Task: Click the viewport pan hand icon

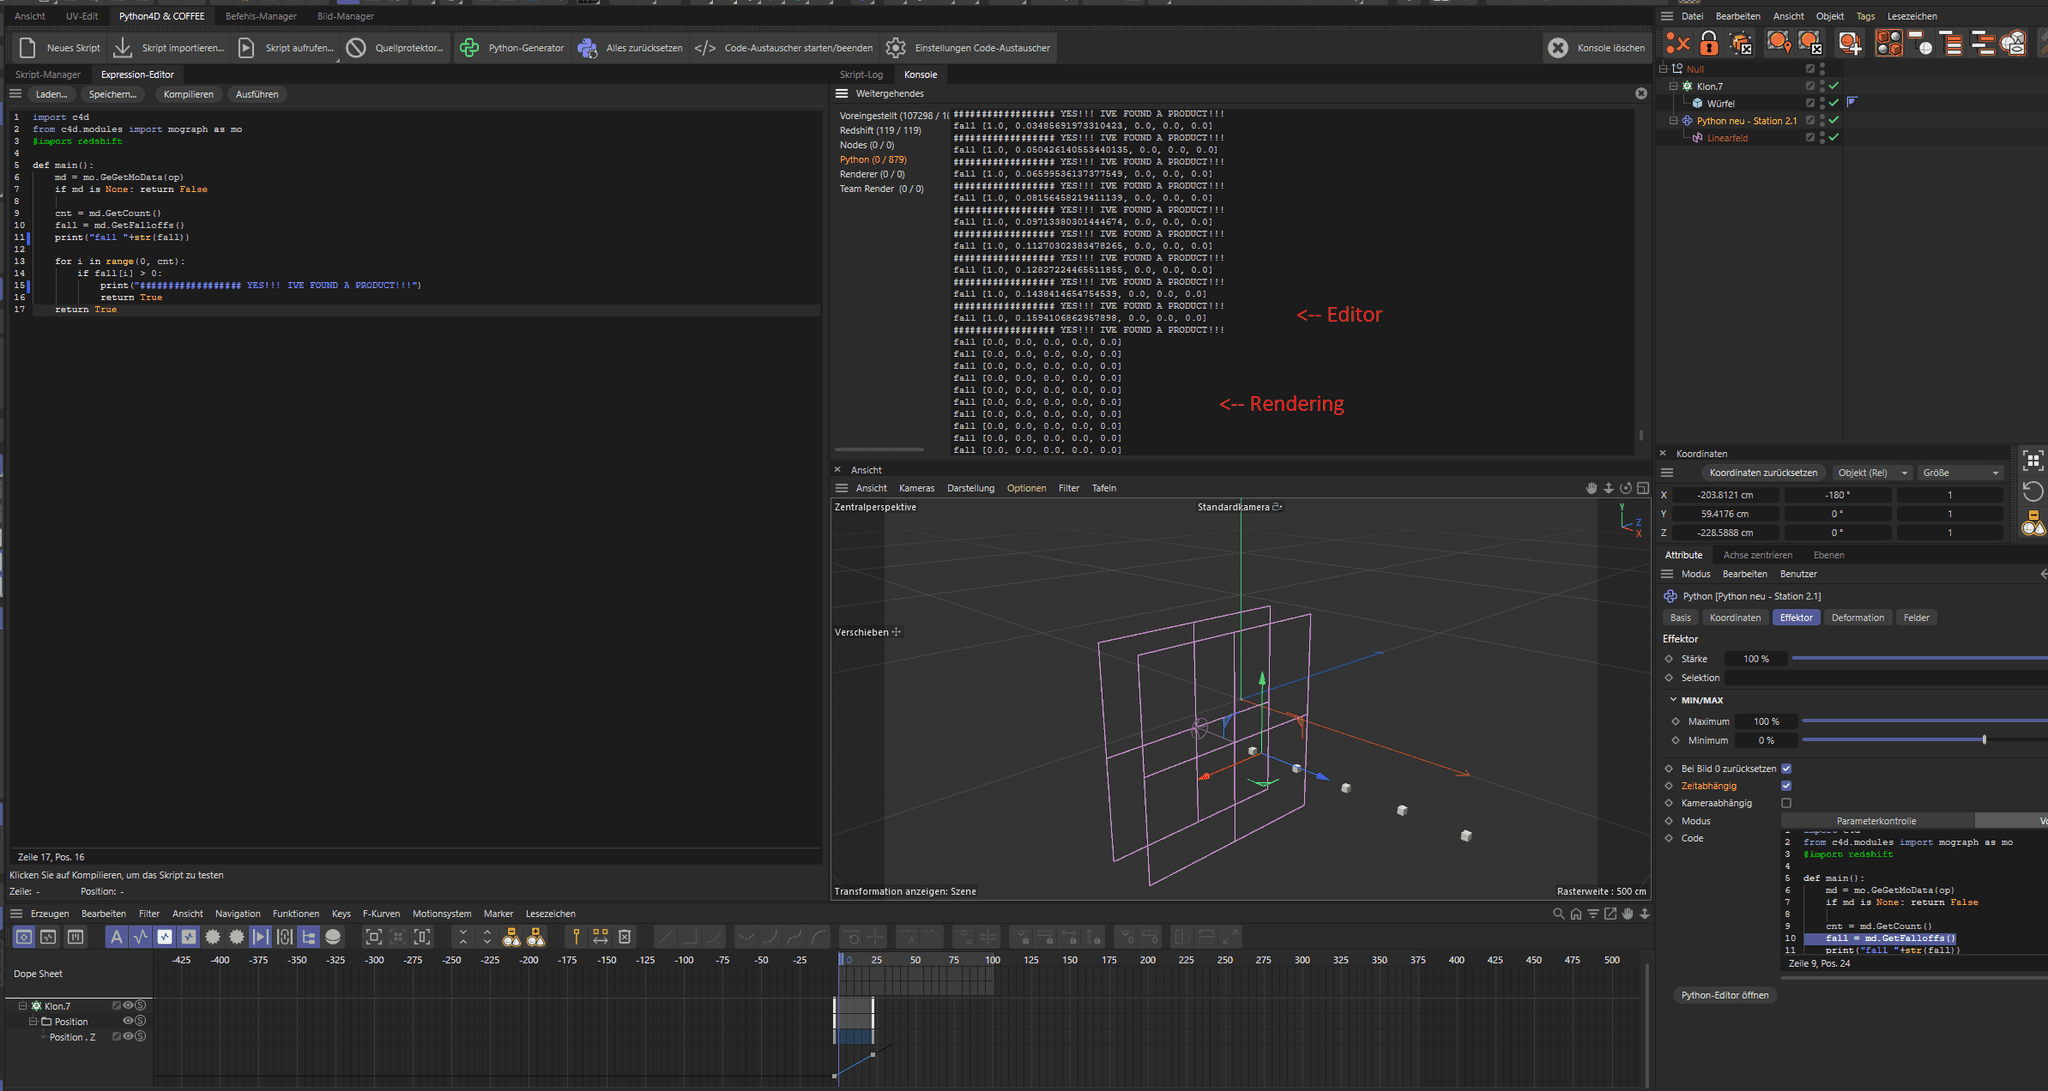Action: click(x=1591, y=488)
